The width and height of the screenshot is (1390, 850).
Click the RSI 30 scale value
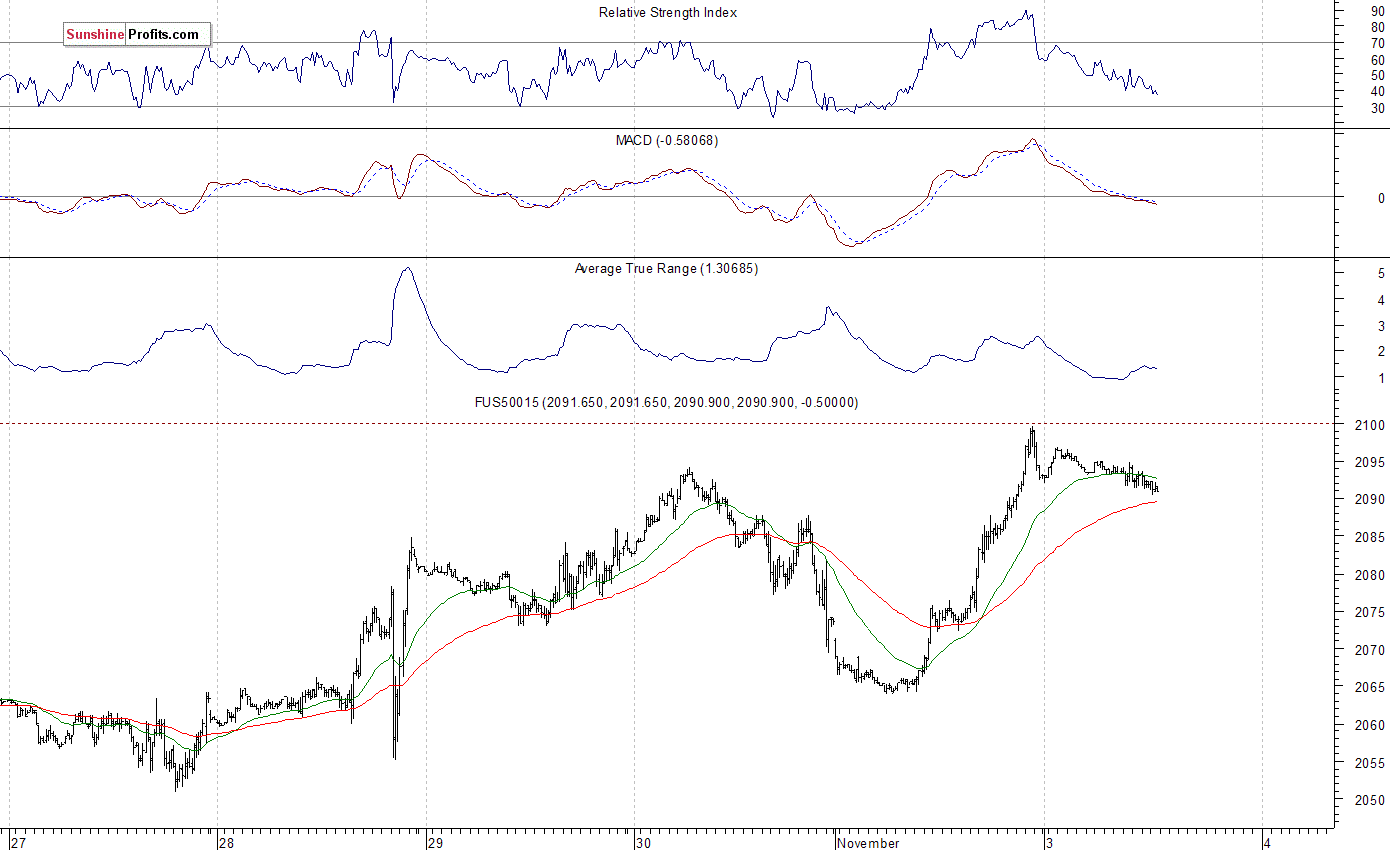(1378, 108)
